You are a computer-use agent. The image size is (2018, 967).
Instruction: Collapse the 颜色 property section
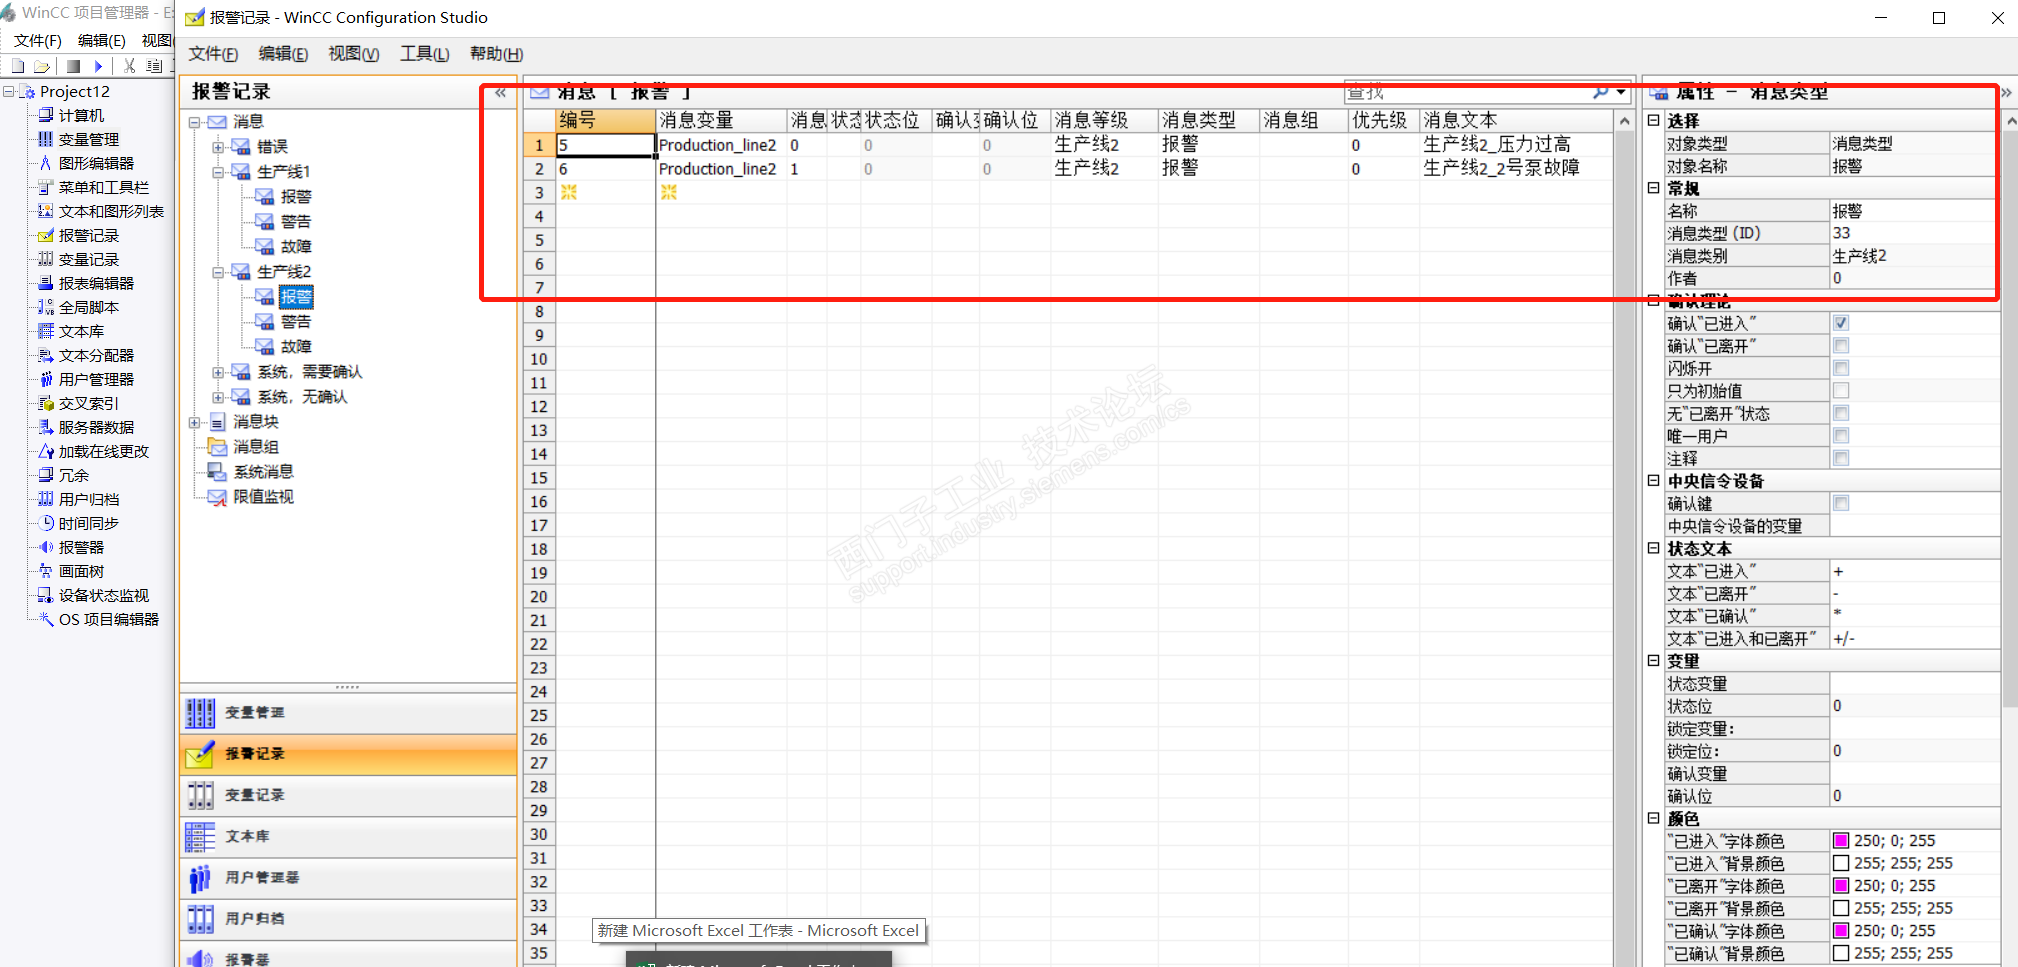tap(1654, 818)
